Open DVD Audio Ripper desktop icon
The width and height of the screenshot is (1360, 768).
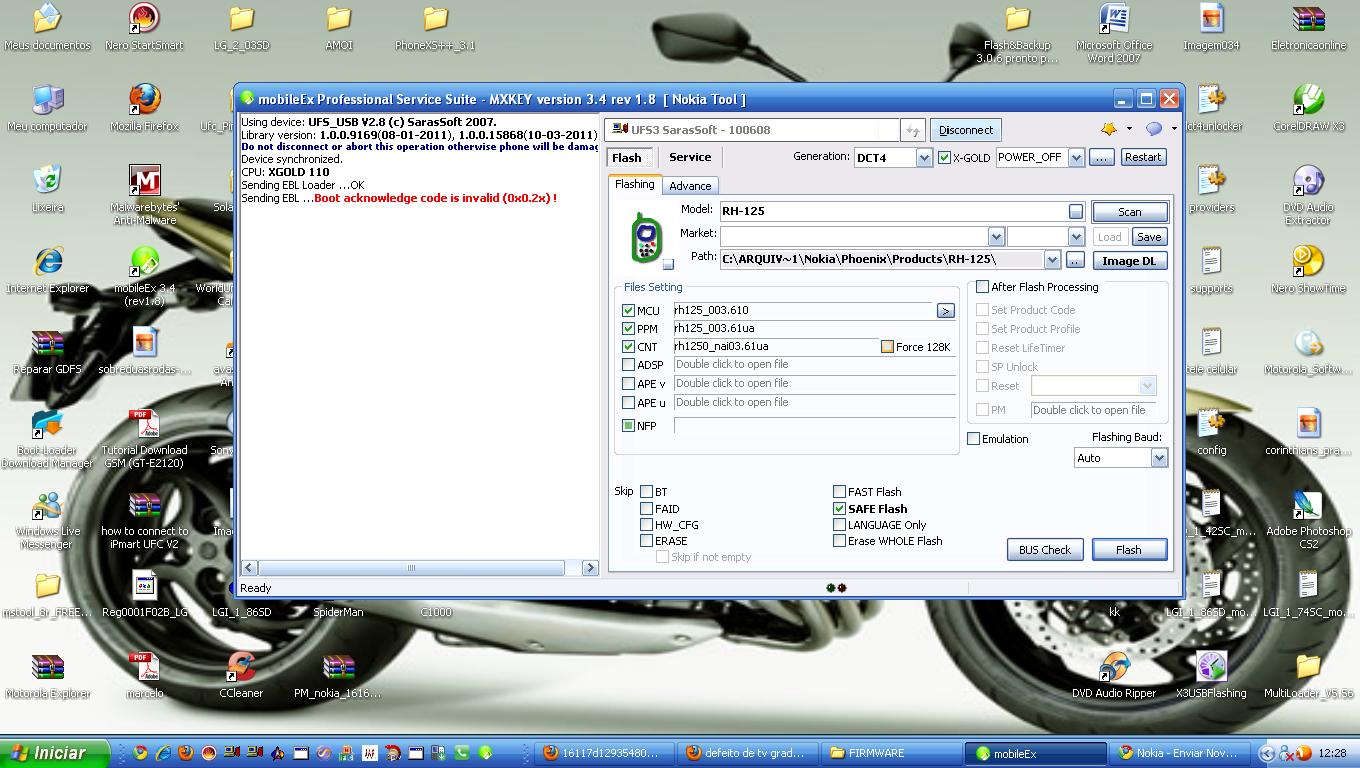1114,674
